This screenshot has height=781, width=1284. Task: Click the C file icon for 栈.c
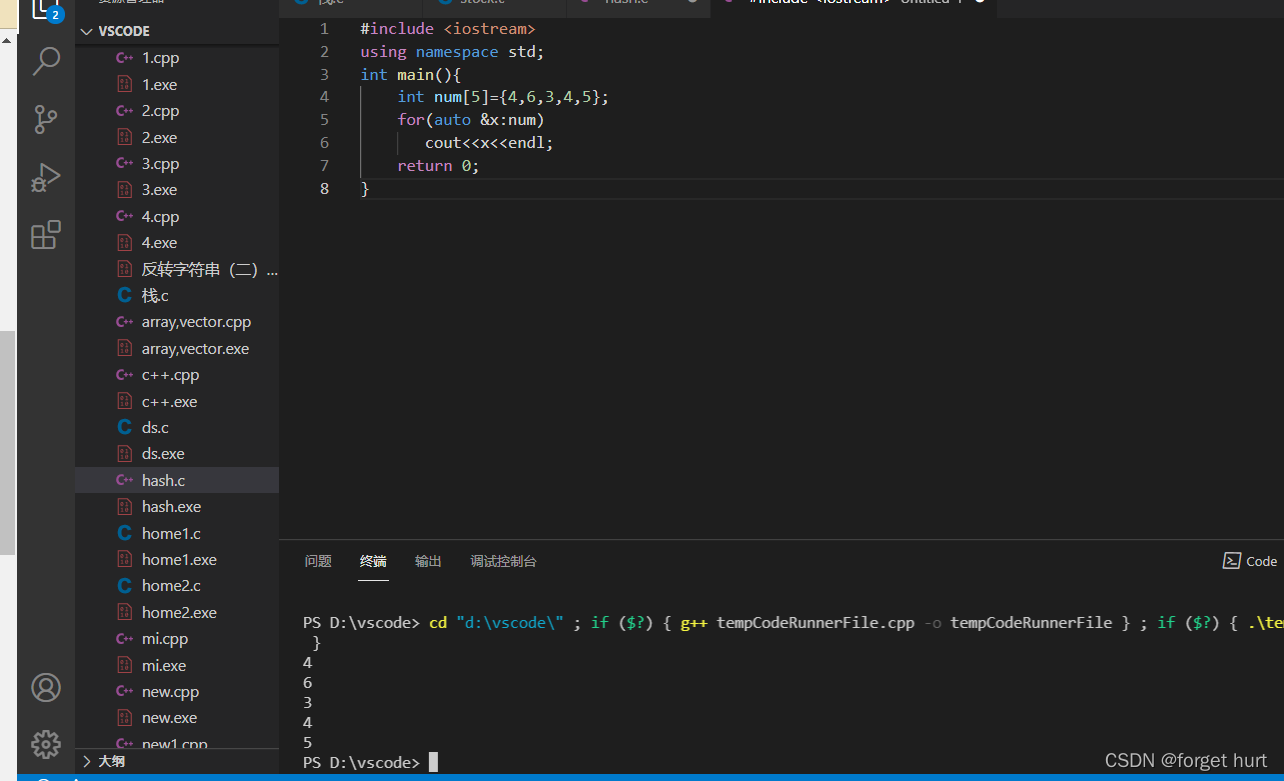125,295
